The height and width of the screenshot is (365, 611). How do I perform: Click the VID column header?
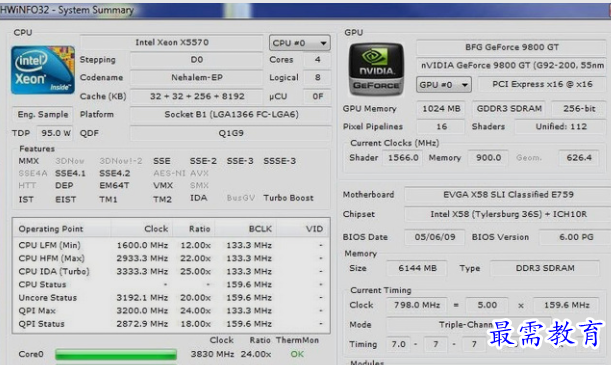click(x=314, y=229)
